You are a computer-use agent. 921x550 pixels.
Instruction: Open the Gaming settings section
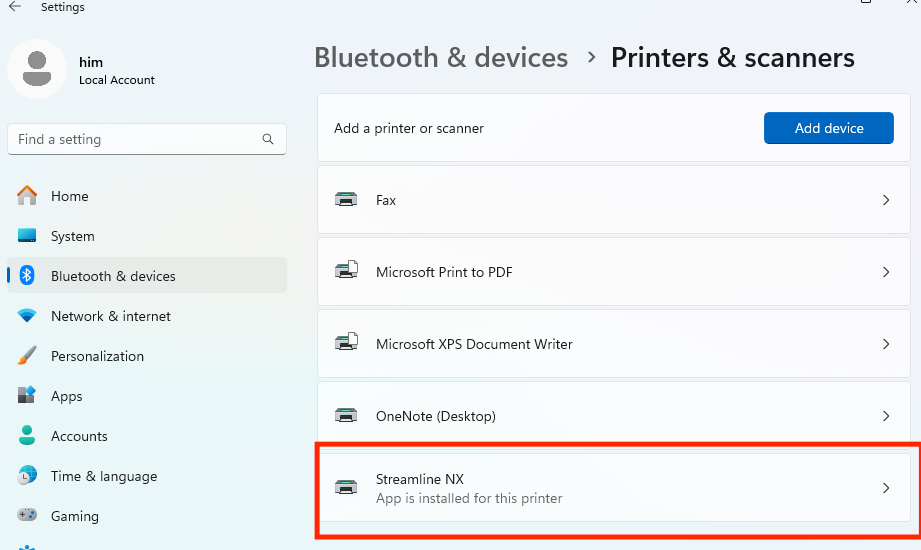[75, 516]
